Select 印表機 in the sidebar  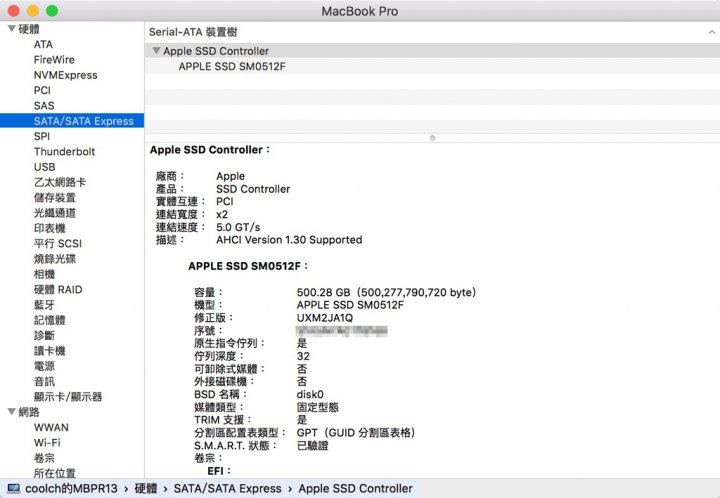pos(50,228)
